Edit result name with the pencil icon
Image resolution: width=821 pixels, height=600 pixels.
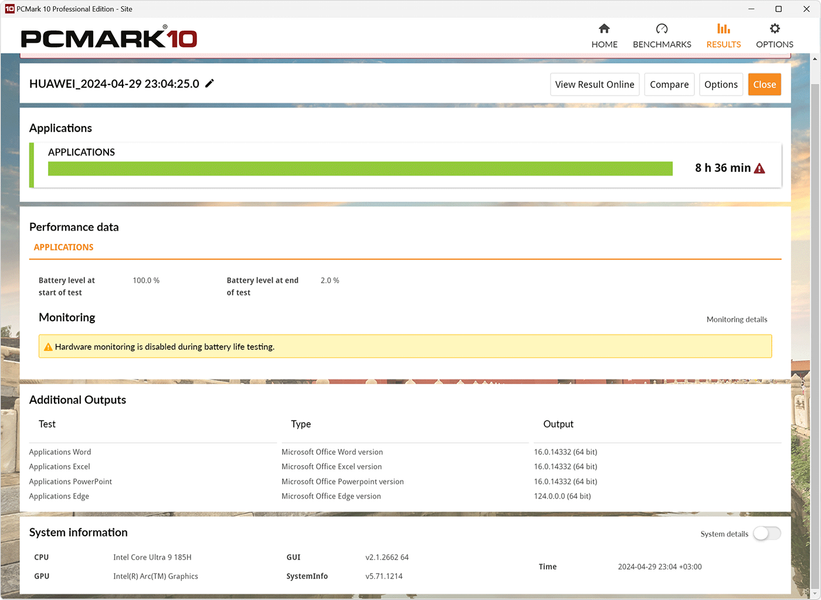(x=209, y=83)
